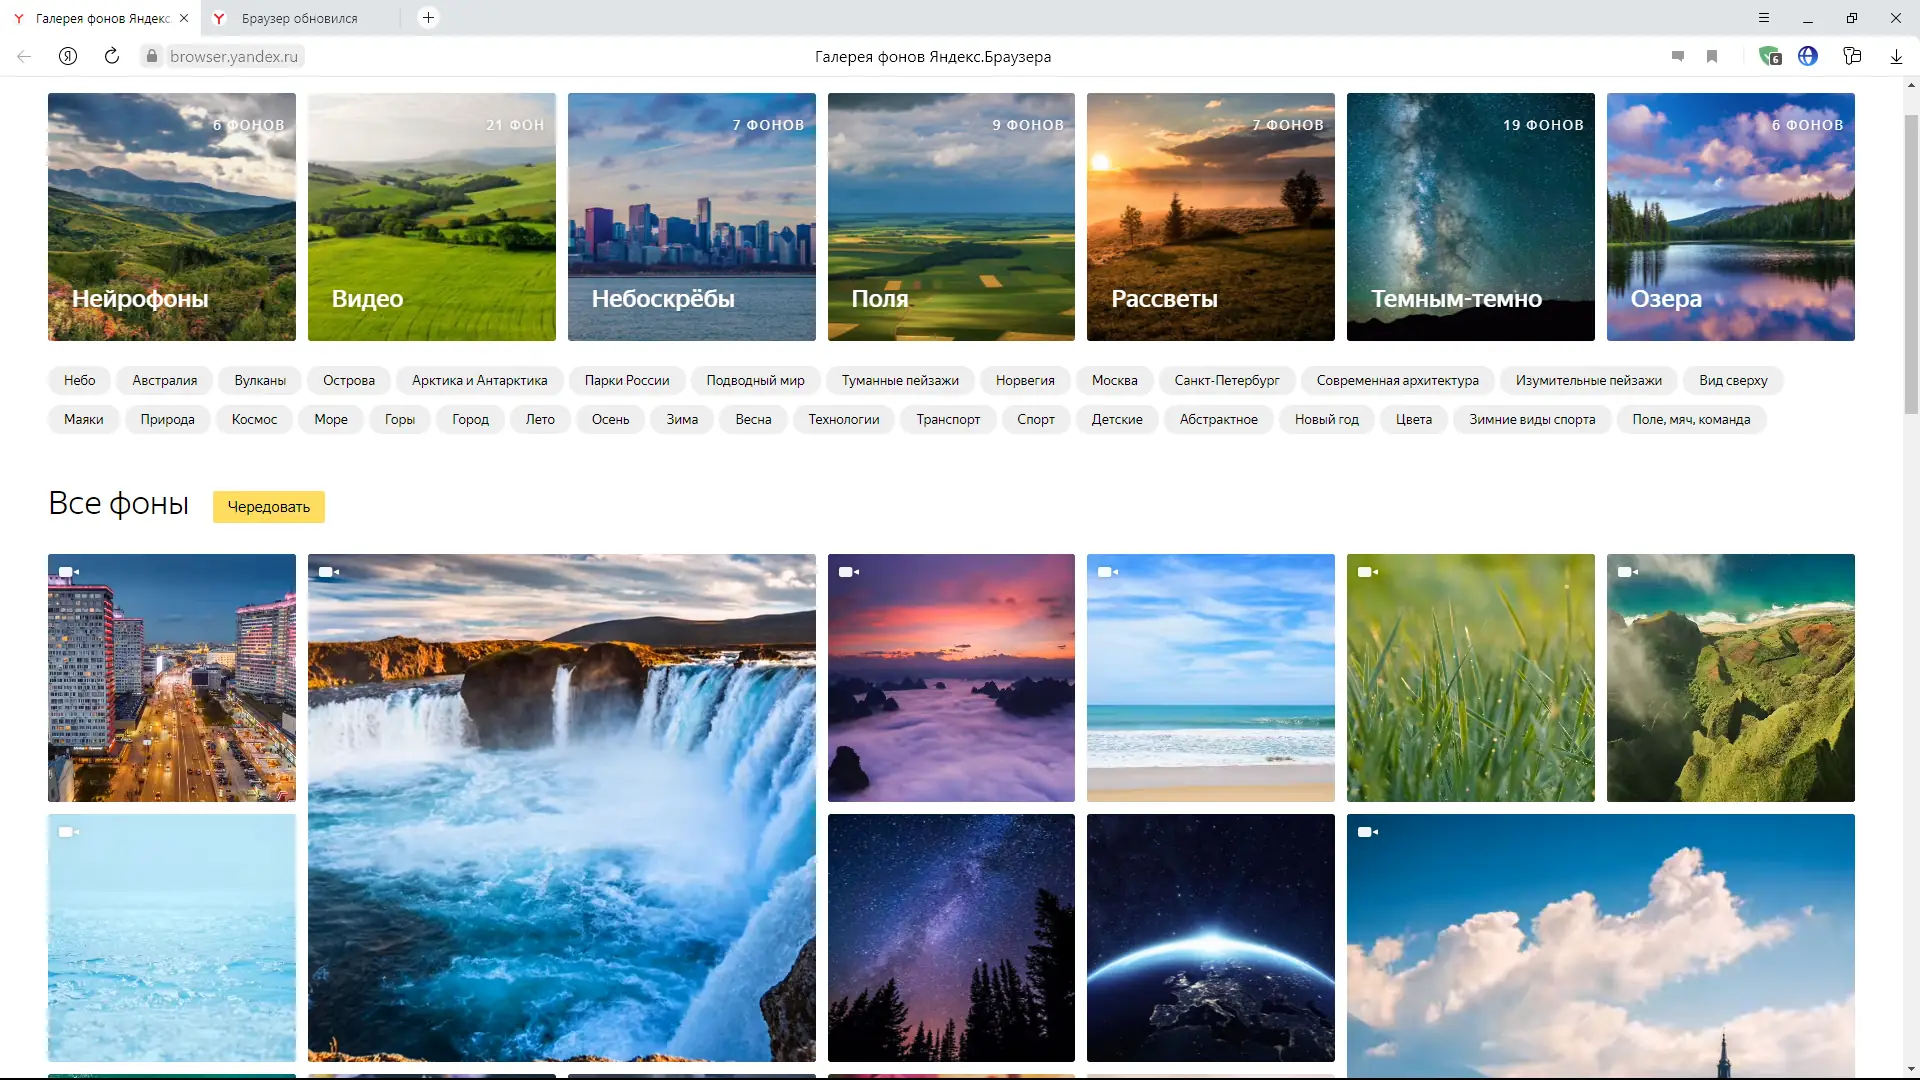Click the address bar browser.yandex.ru
This screenshot has width=1920, height=1080.
pos(233,57)
